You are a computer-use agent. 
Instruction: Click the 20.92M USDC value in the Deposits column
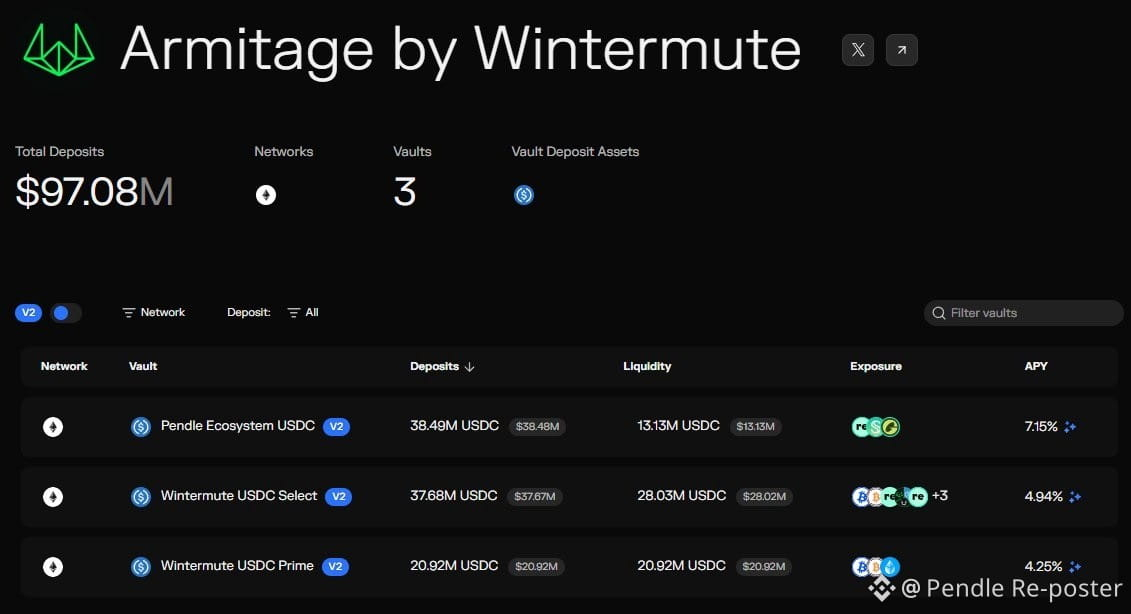tap(454, 566)
